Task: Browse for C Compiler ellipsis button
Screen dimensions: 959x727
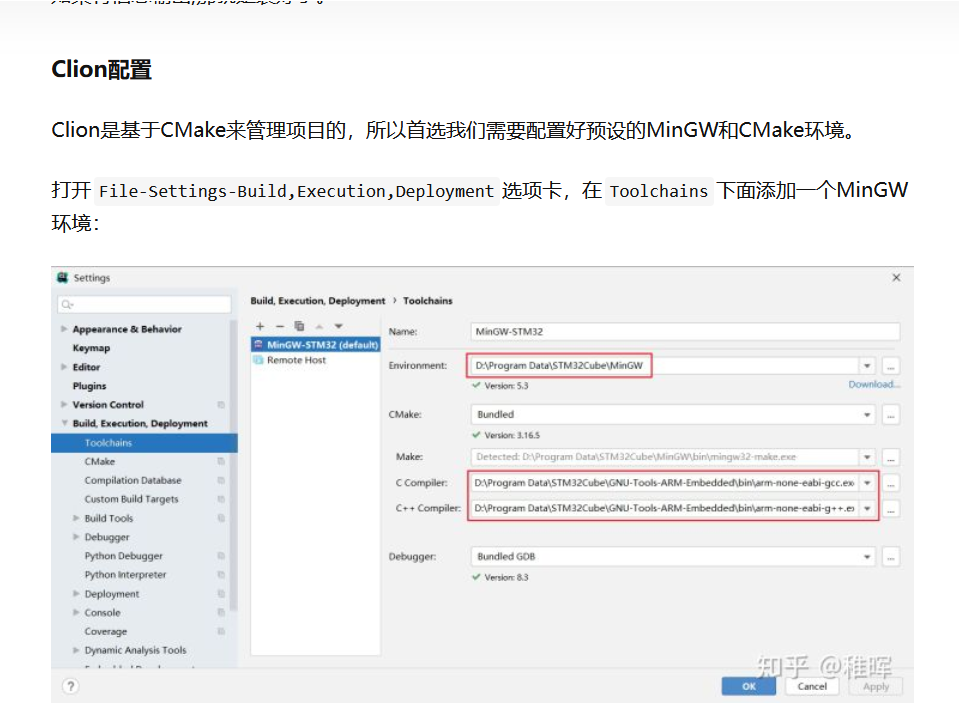Action: coord(890,483)
